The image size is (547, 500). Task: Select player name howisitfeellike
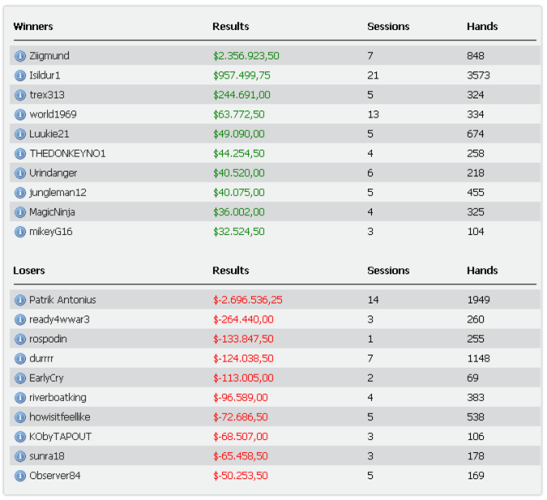coord(60,417)
